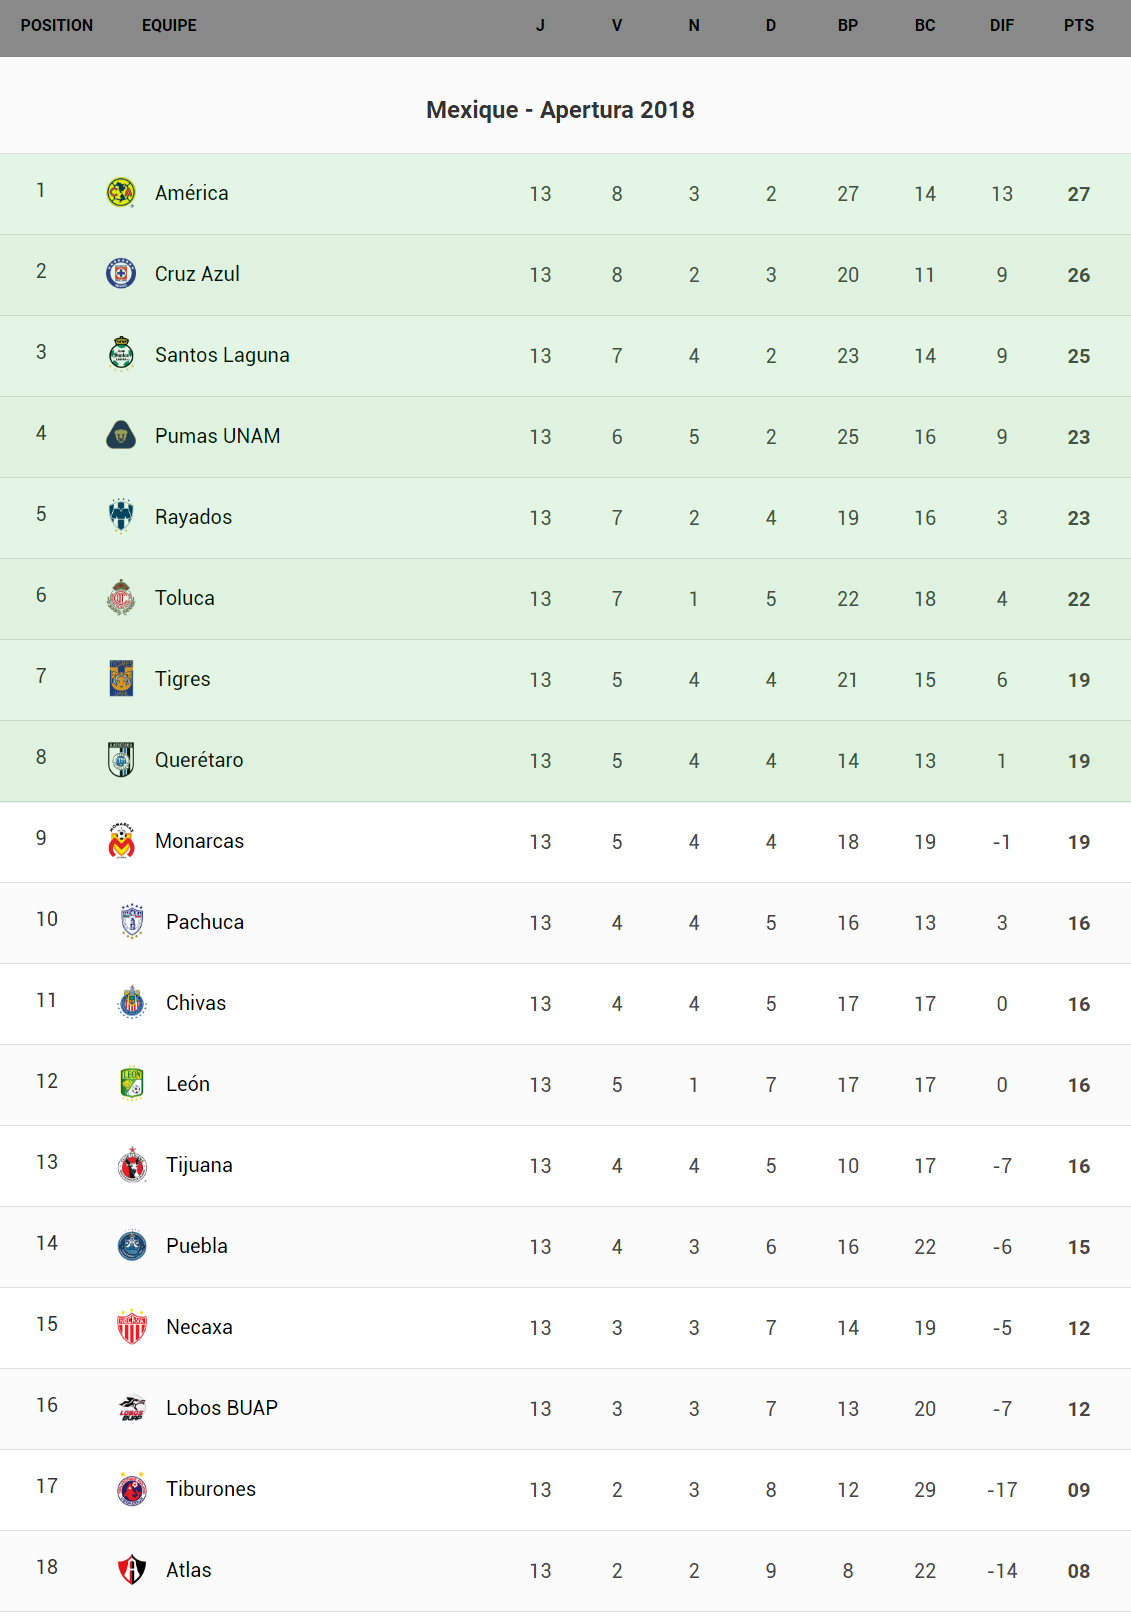This screenshot has height=1617, width=1131.
Task: Select the Santos Laguna crest icon
Action: [121, 354]
